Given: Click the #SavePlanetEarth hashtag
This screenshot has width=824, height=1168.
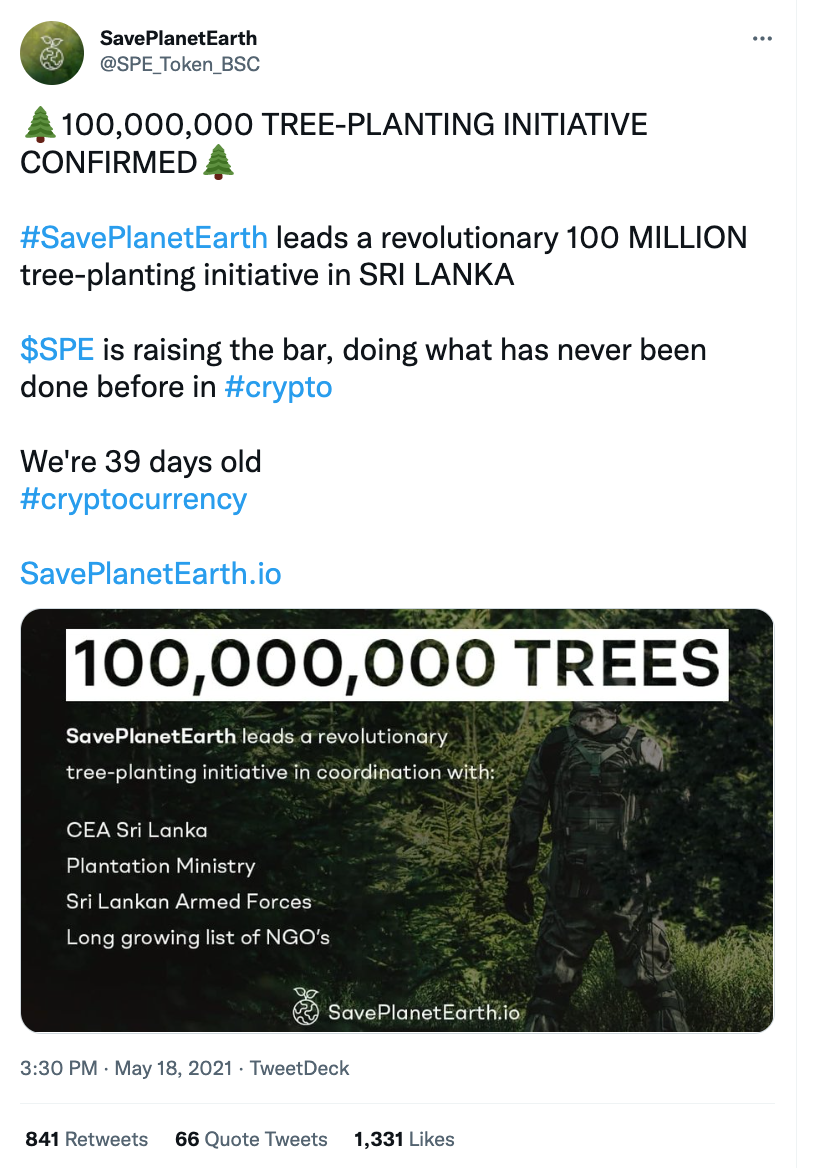Looking at the screenshot, I should (144, 238).
